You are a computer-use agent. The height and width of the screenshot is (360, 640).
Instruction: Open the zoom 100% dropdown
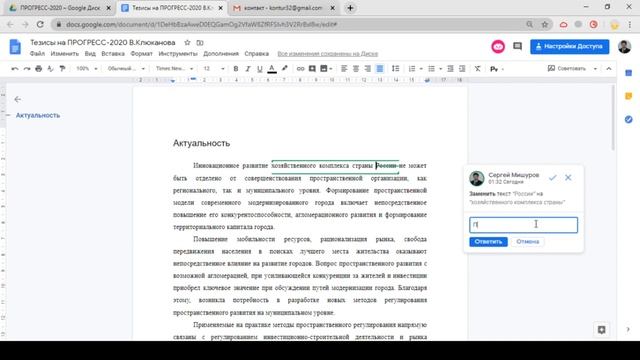[x=87, y=69]
